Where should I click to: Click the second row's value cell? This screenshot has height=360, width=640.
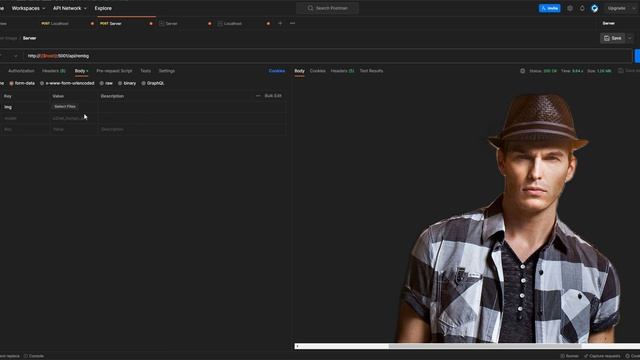[73, 118]
